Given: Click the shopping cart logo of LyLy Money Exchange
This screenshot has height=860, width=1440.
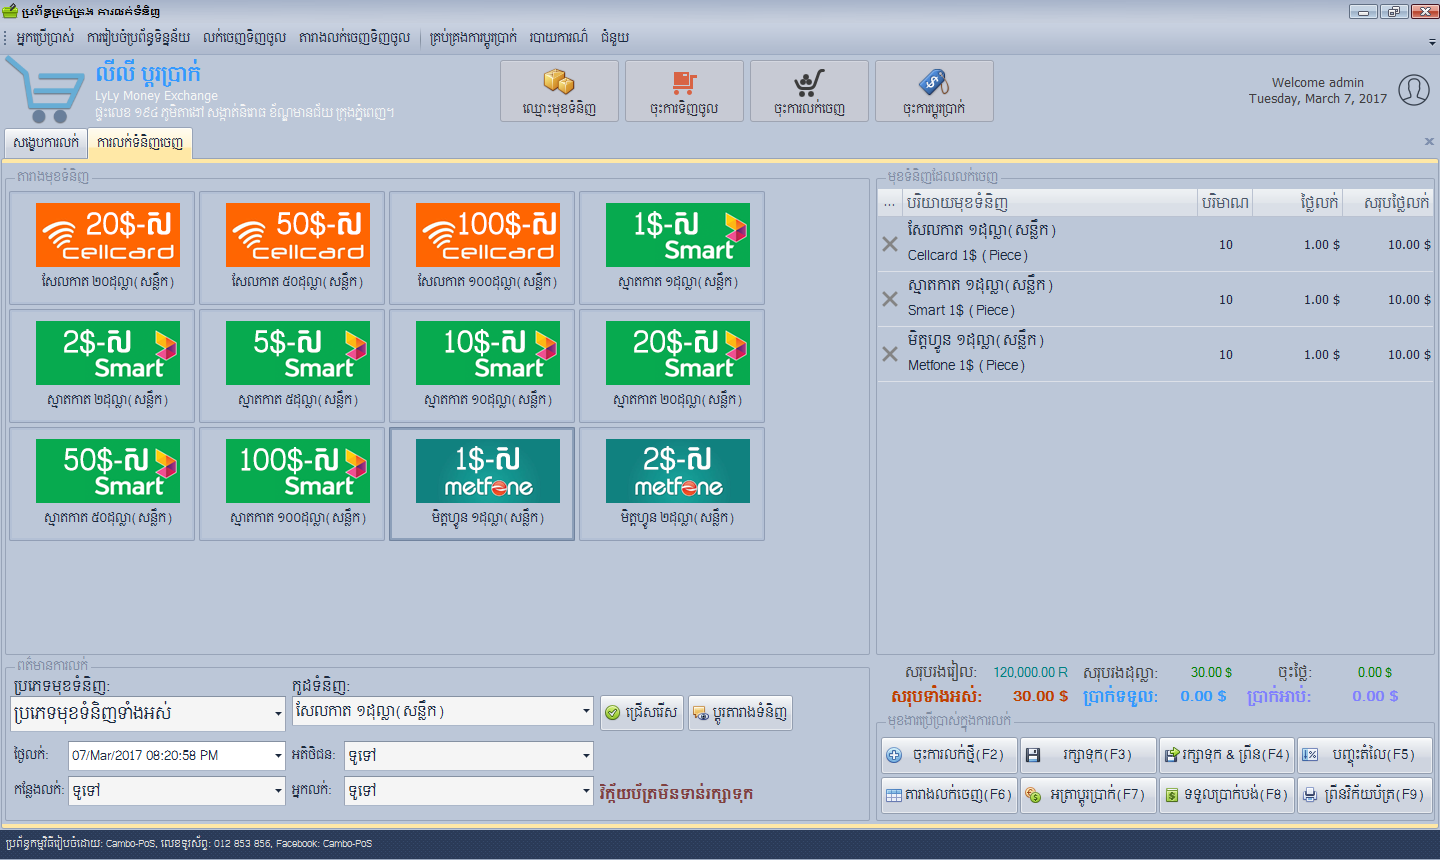Looking at the screenshot, I should tap(45, 90).
